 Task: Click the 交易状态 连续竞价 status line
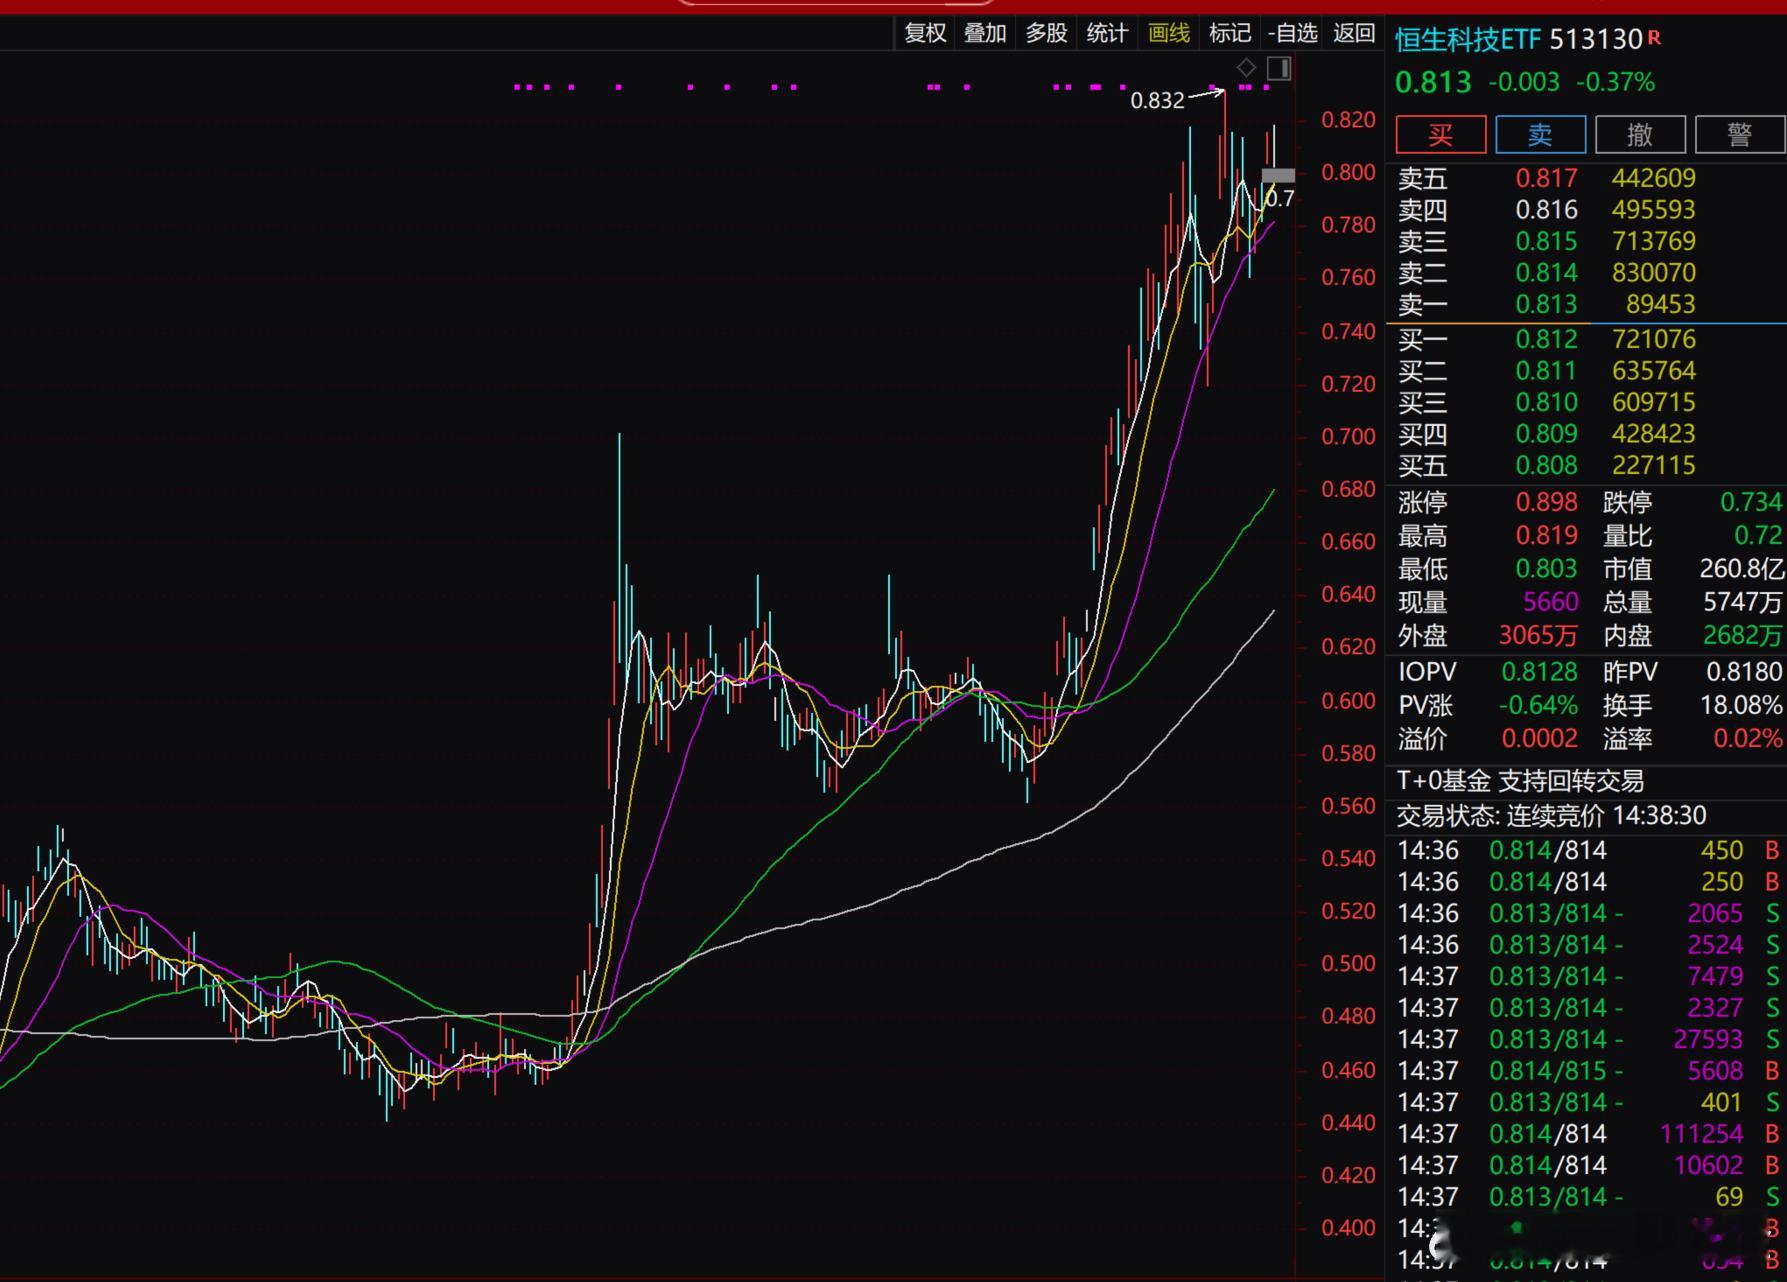[1551, 816]
